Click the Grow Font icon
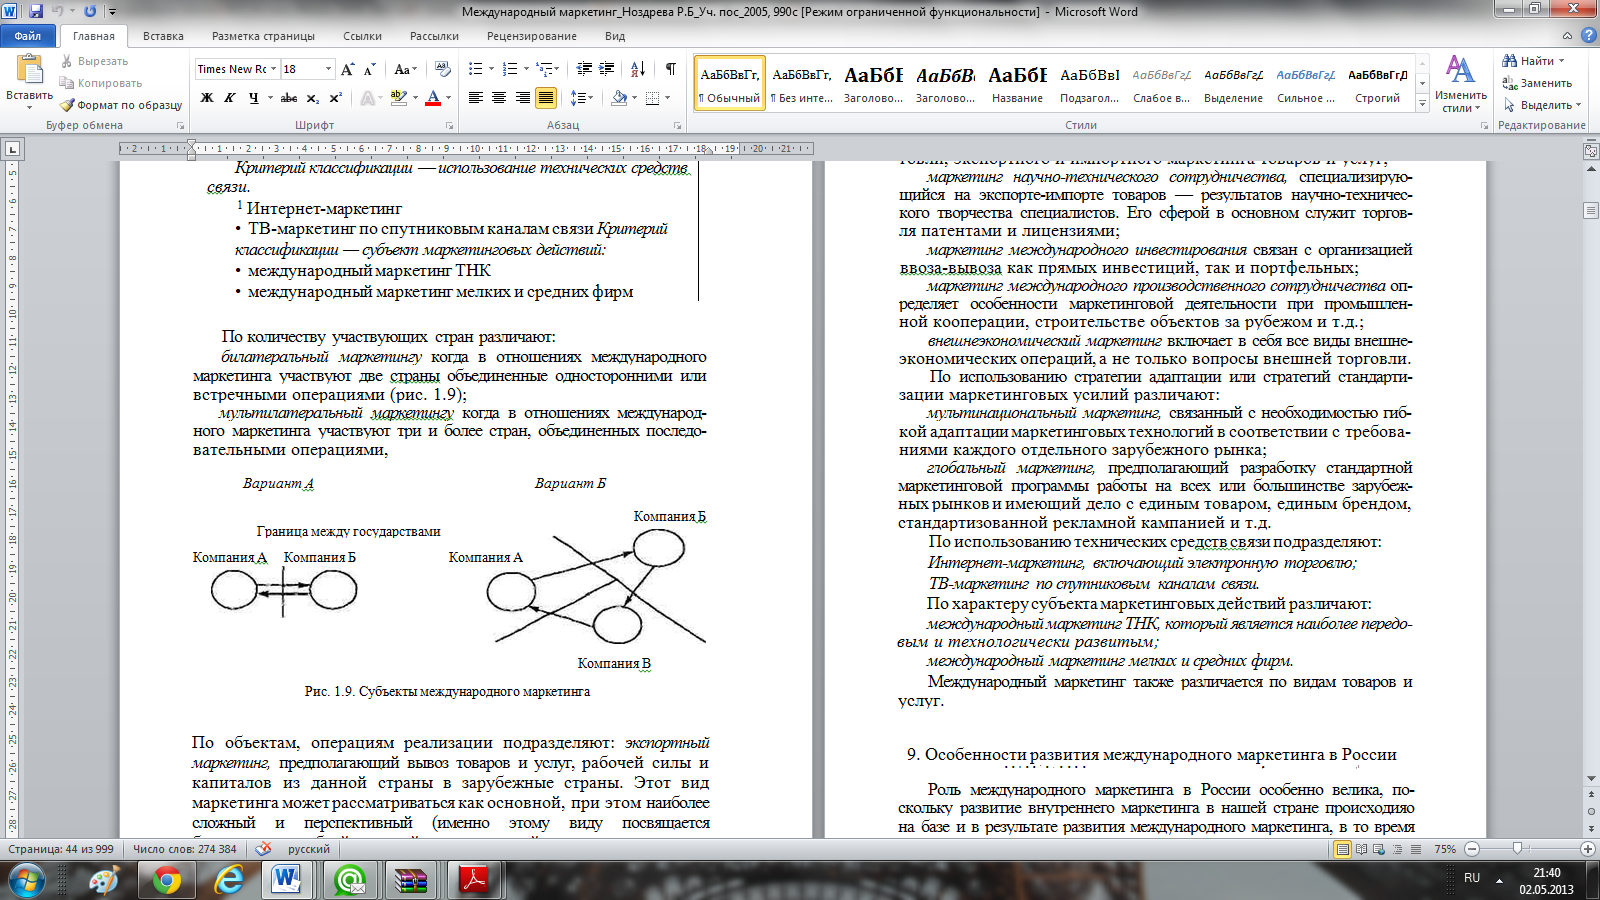The image size is (1600, 900). [347, 69]
